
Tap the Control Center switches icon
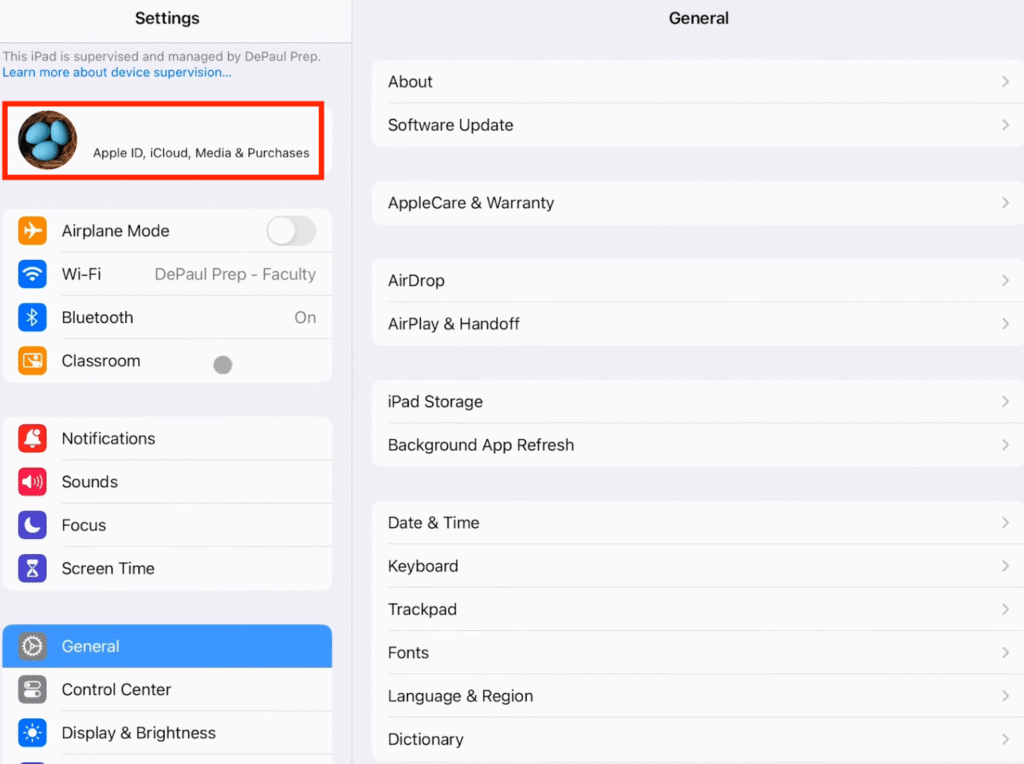point(32,690)
